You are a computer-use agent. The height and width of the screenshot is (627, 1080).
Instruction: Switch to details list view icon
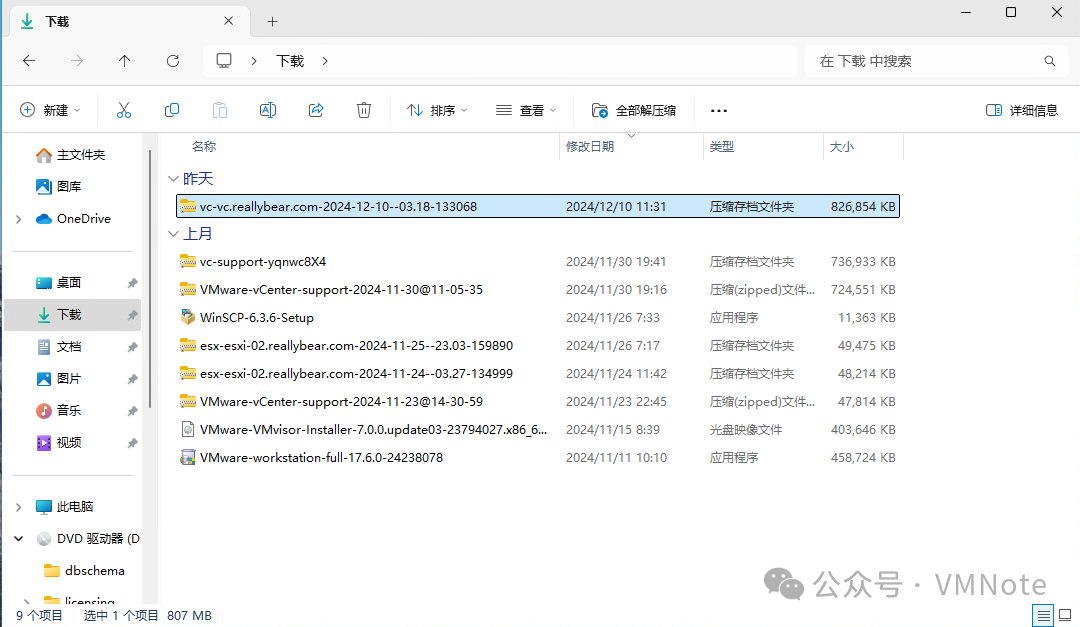1043,615
